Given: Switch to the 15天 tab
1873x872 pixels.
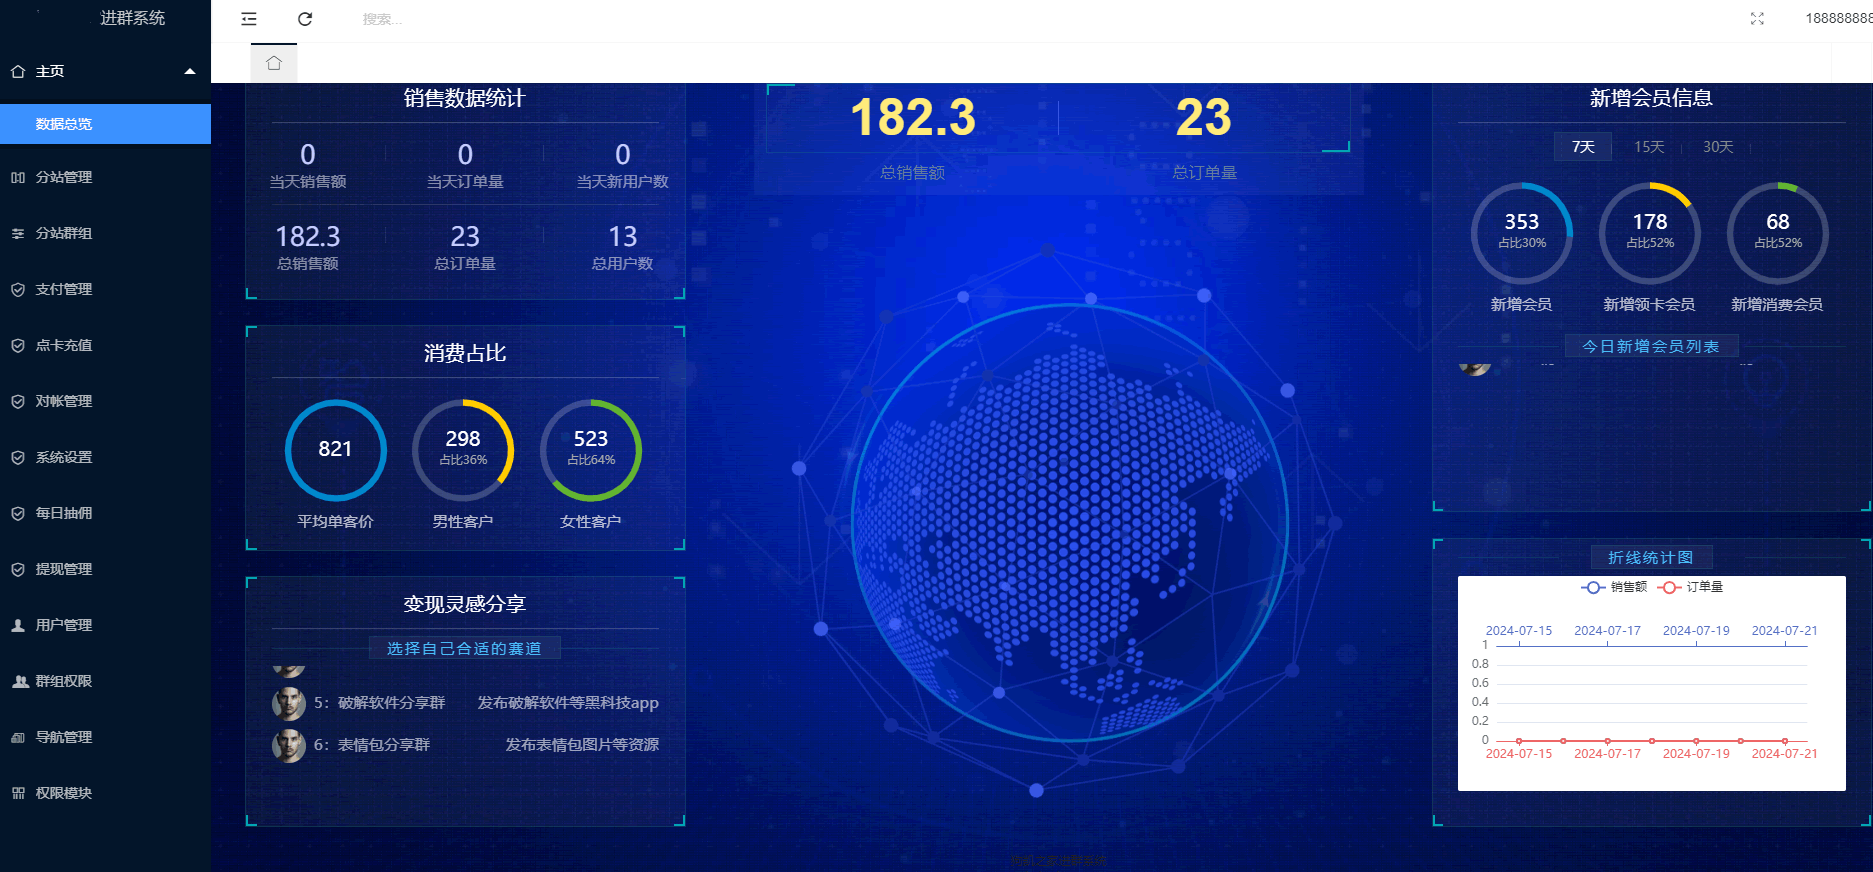Looking at the screenshot, I should click(1649, 147).
